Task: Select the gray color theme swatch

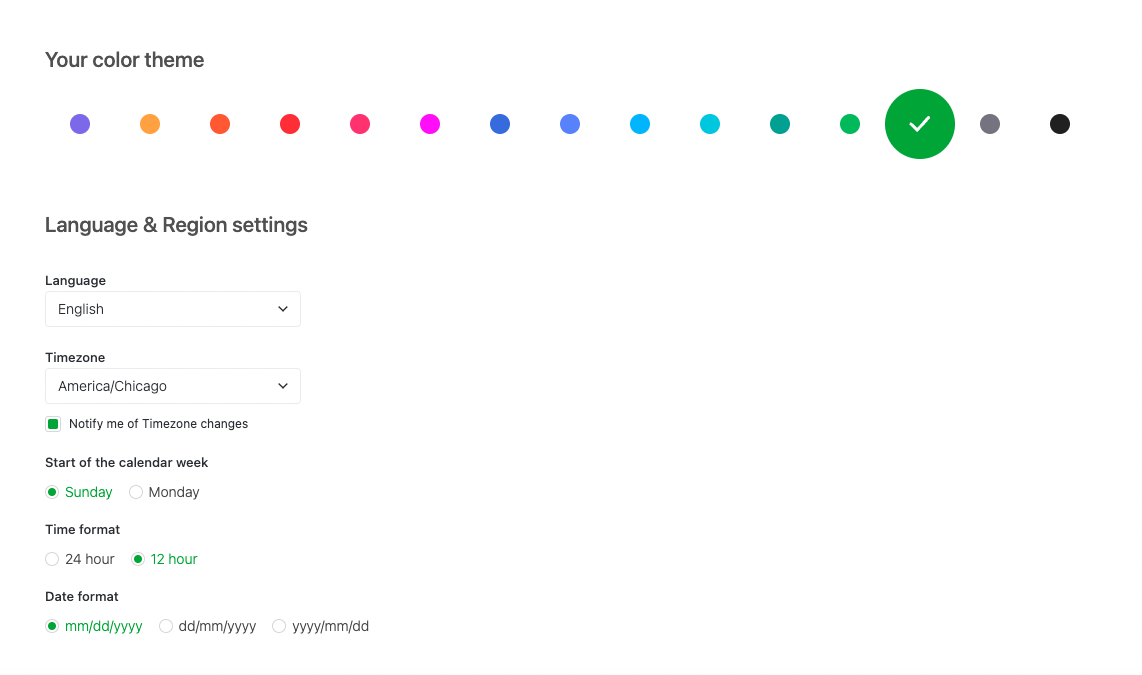Action: pyautogui.click(x=990, y=124)
